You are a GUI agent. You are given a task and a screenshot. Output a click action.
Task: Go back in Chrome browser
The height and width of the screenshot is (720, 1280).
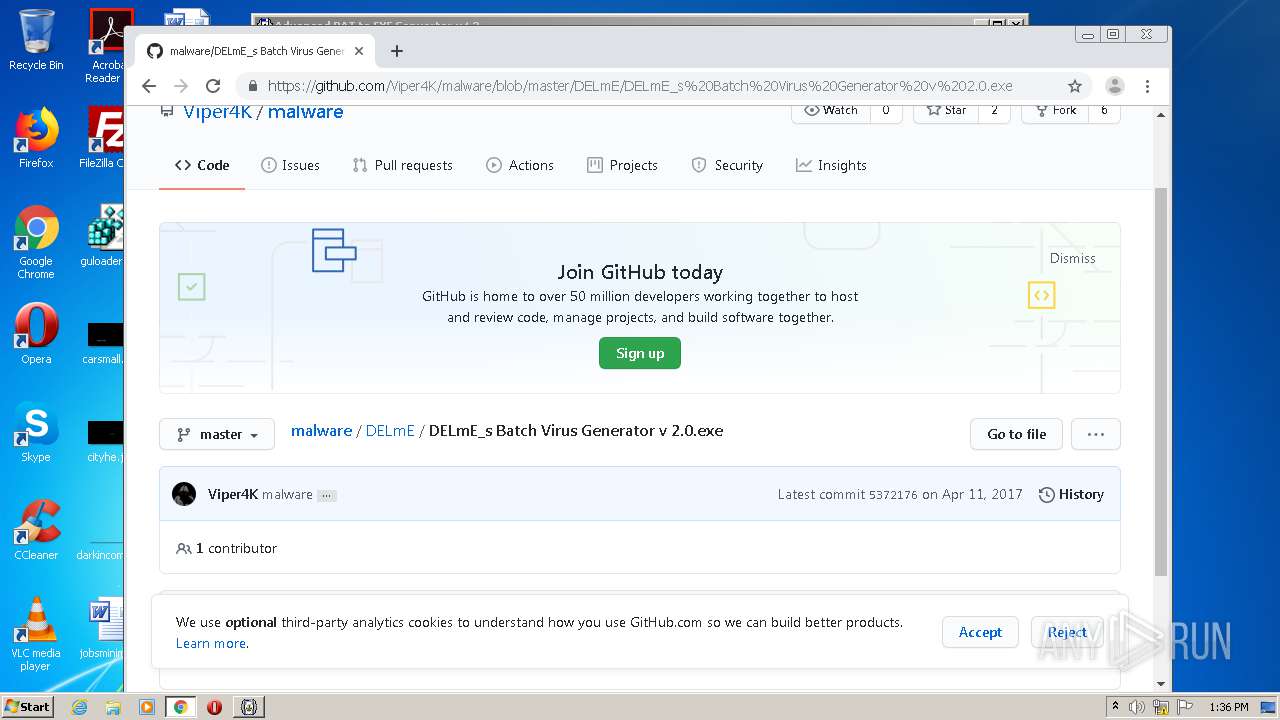click(149, 86)
